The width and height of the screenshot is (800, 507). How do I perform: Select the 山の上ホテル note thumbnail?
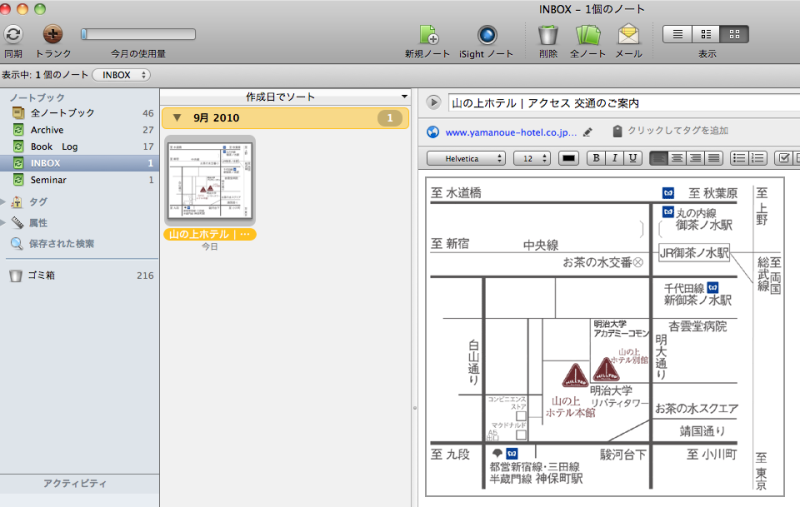pyautogui.click(x=210, y=182)
